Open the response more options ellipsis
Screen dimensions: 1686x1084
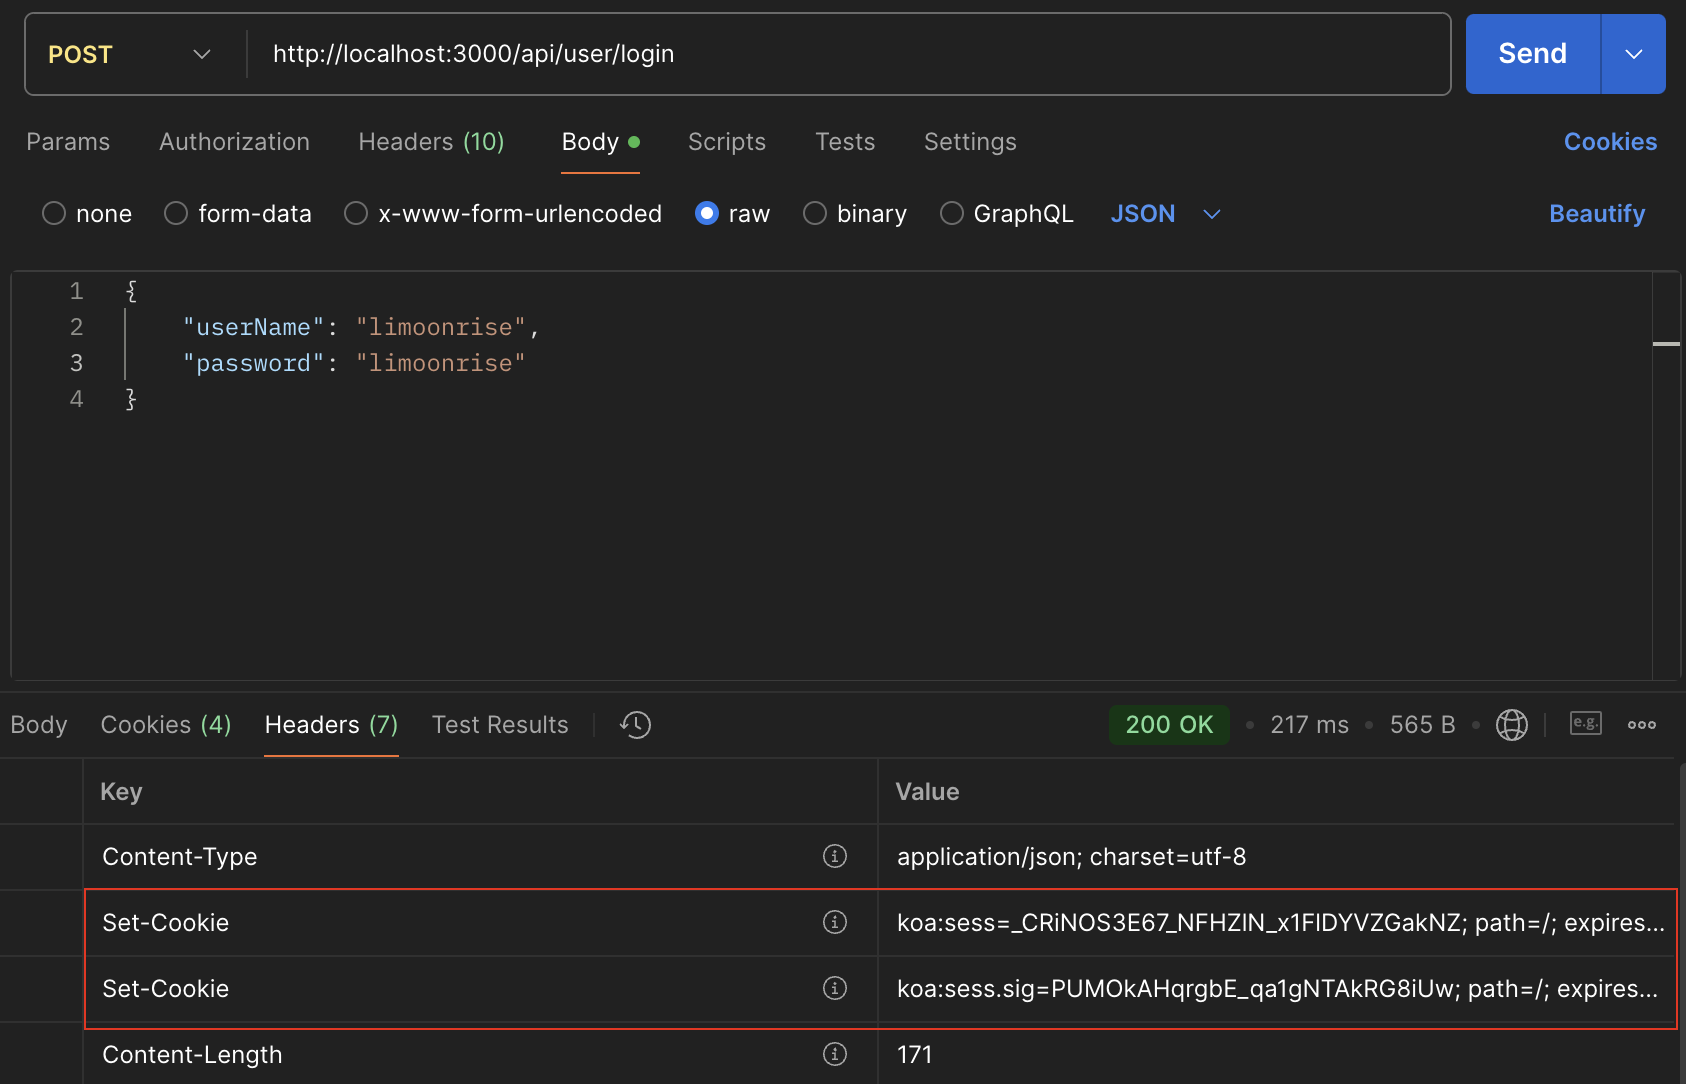(x=1641, y=725)
